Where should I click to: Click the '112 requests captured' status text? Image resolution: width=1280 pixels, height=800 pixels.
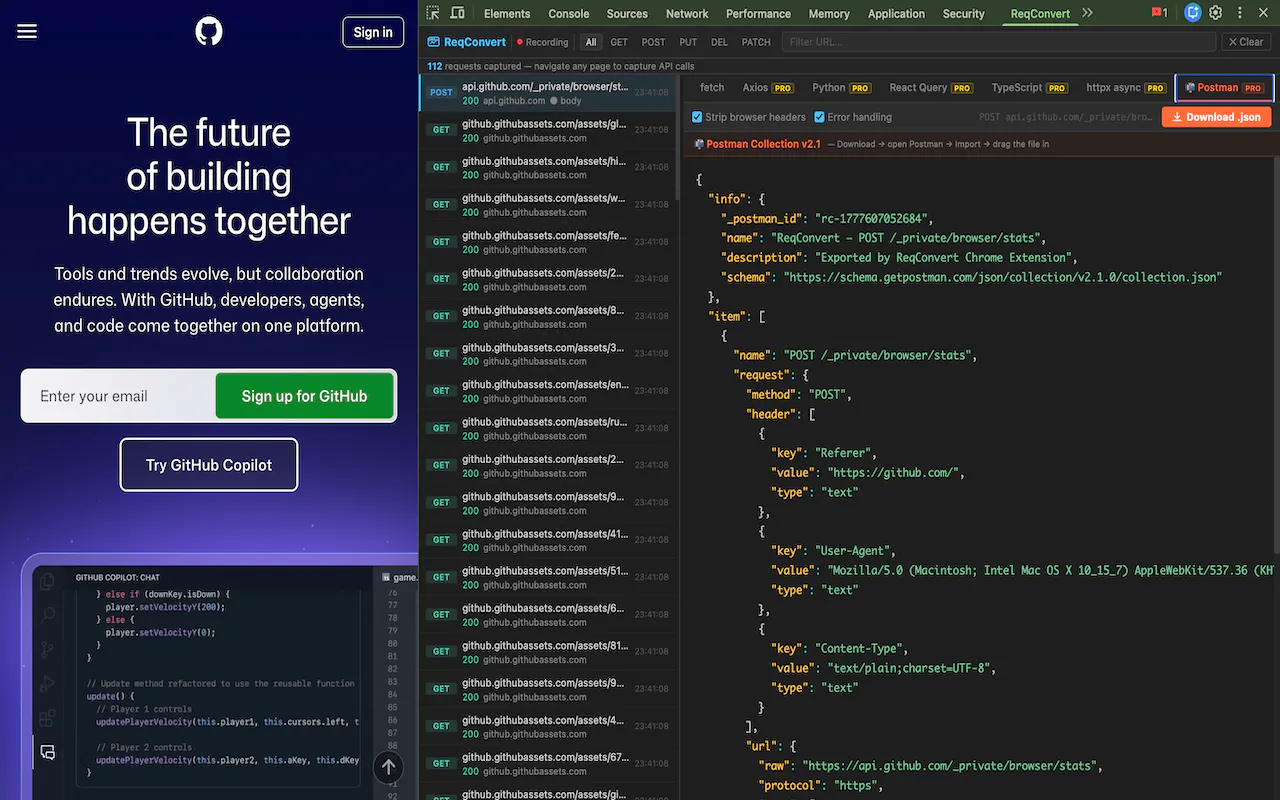561,66
